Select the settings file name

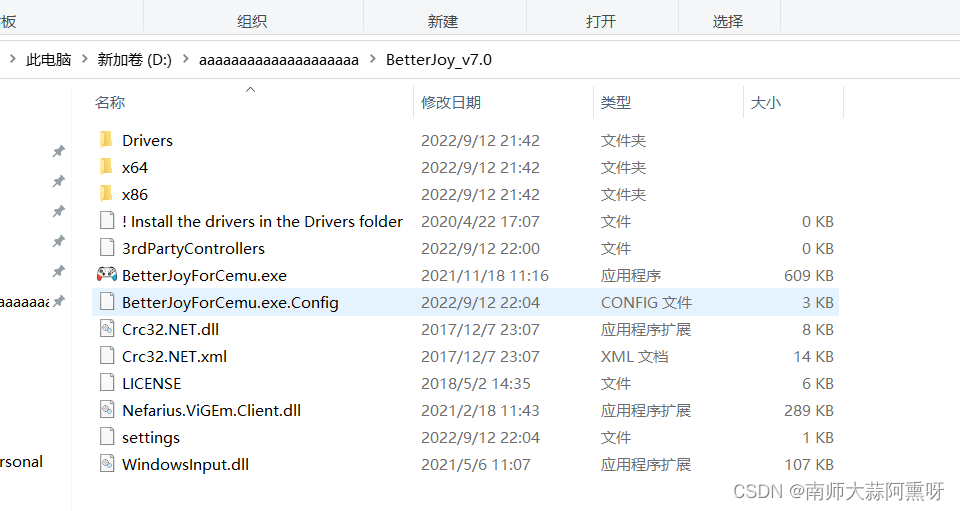coord(151,438)
